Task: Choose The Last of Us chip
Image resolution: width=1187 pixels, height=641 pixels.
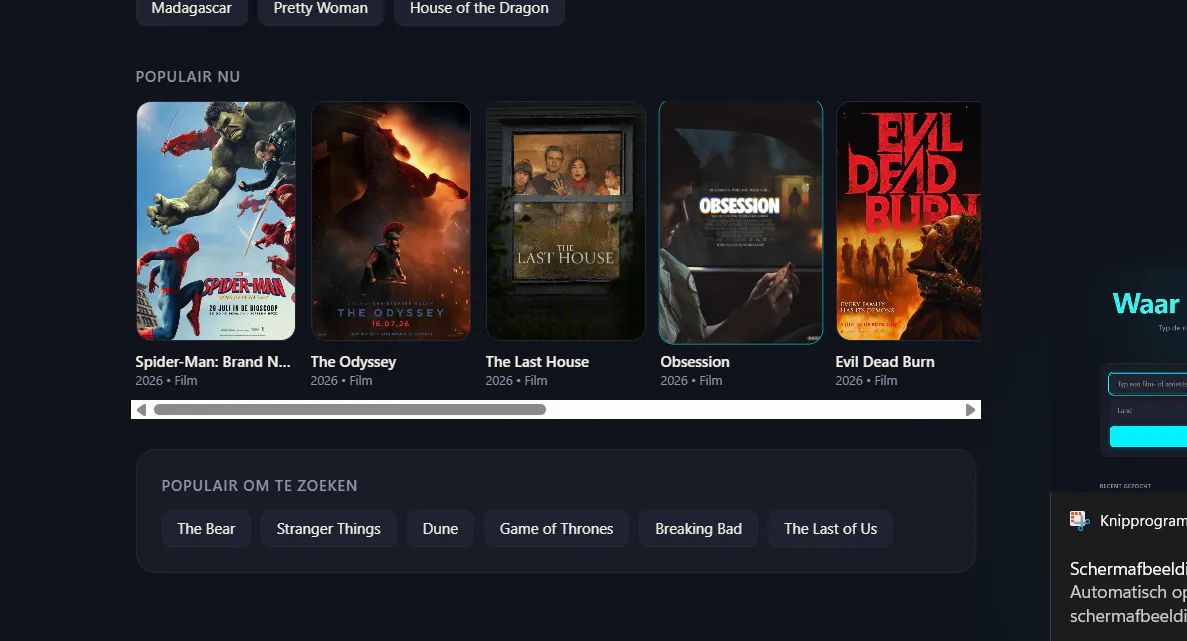Action: click(x=830, y=528)
